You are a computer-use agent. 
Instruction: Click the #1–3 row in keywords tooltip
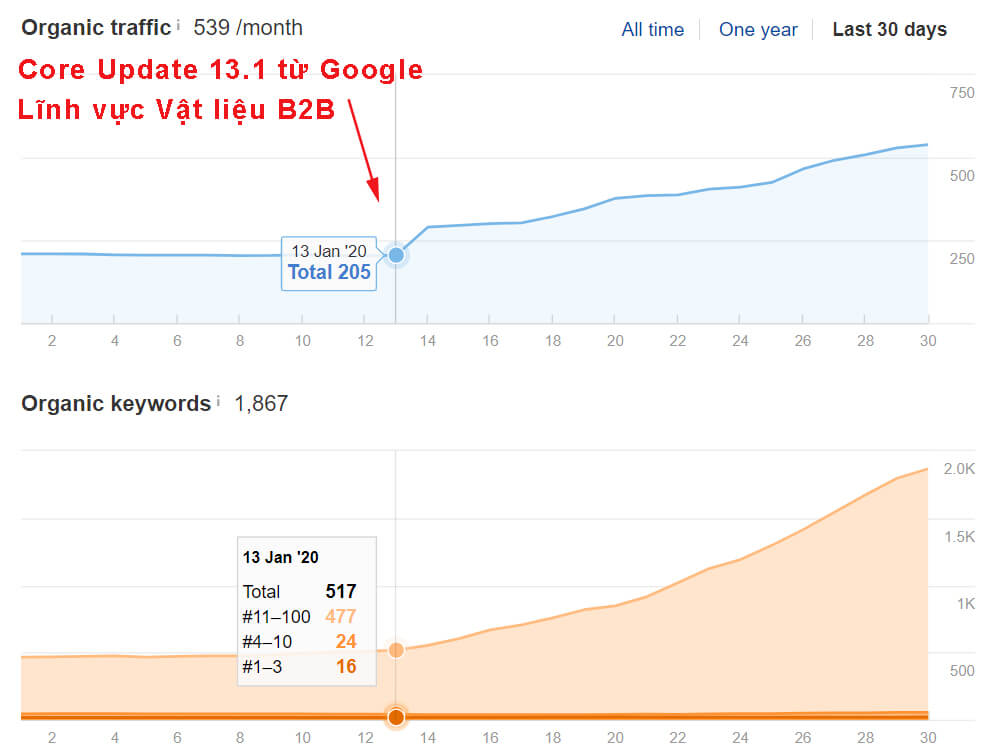coord(300,666)
